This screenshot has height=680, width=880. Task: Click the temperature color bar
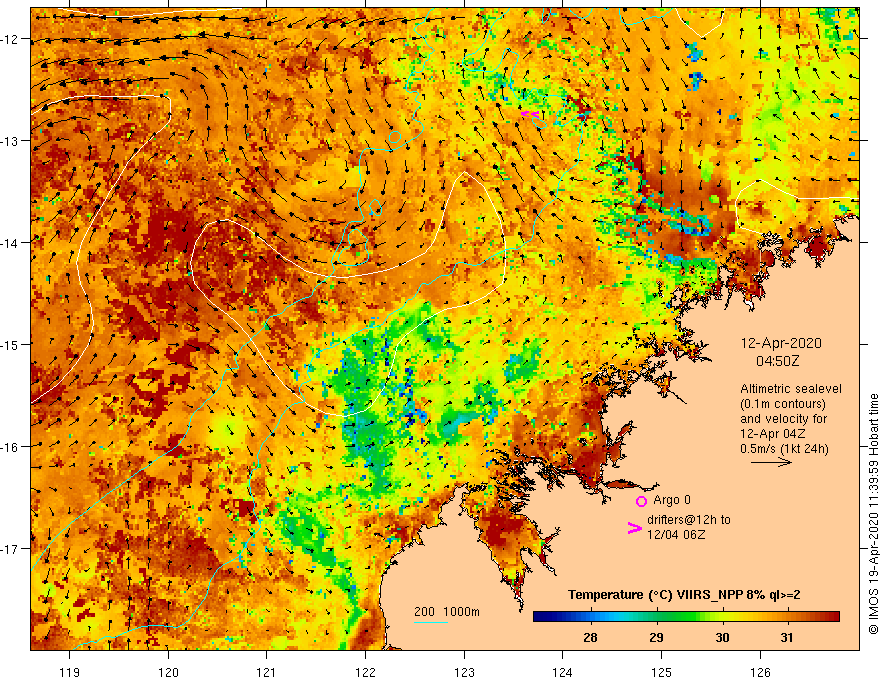point(686,617)
